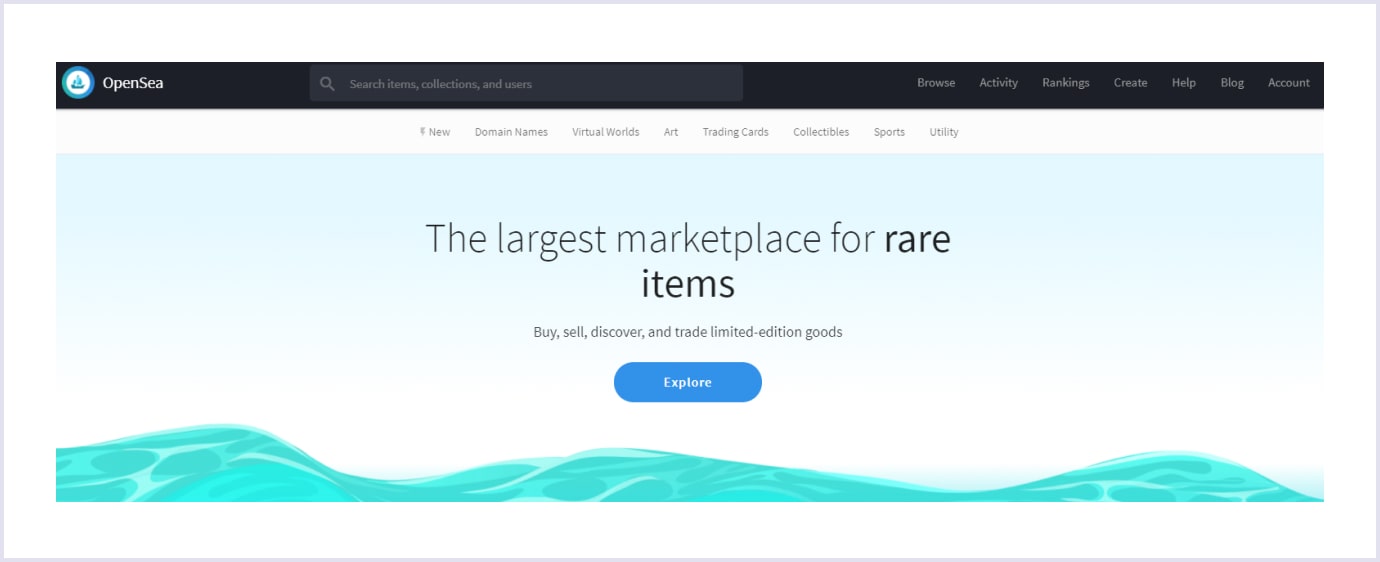The width and height of the screenshot is (1380, 562).
Task: Click the blue Explore button
Action: click(x=688, y=382)
